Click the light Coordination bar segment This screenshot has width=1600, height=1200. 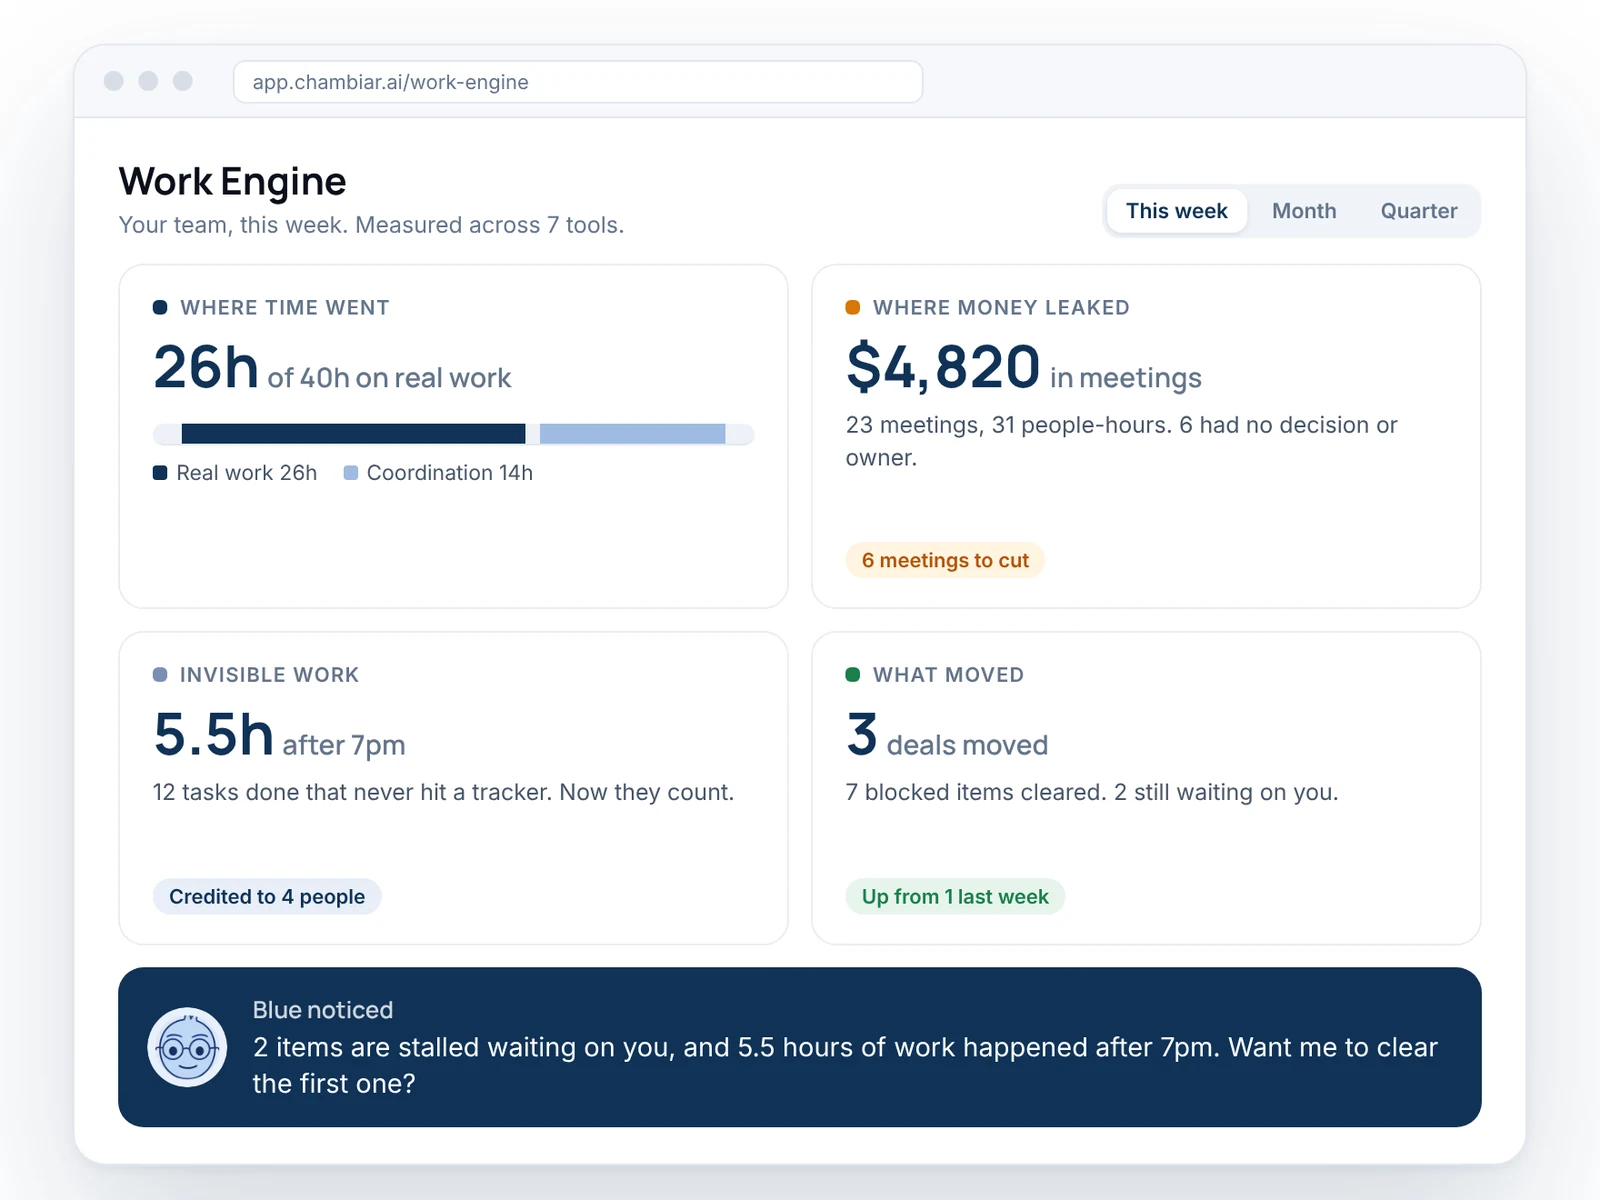pos(632,433)
